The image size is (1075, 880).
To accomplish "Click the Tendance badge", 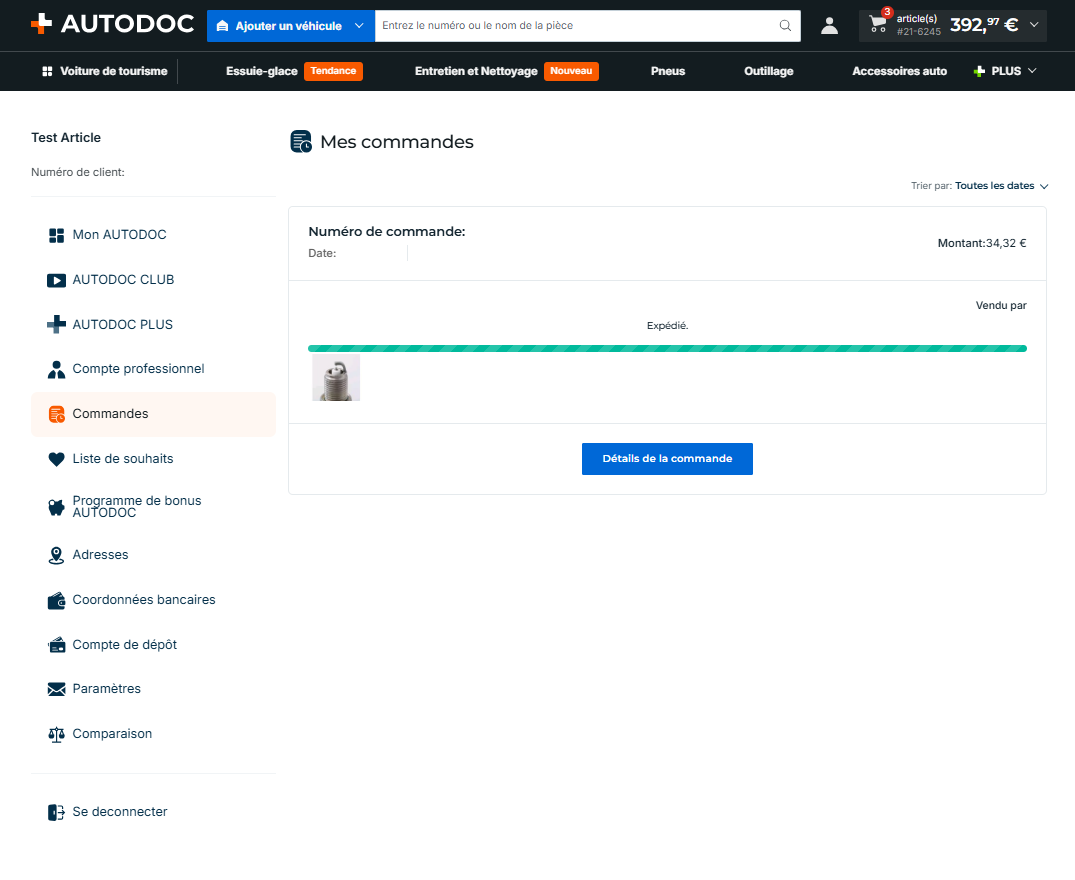I will point(333,71).
